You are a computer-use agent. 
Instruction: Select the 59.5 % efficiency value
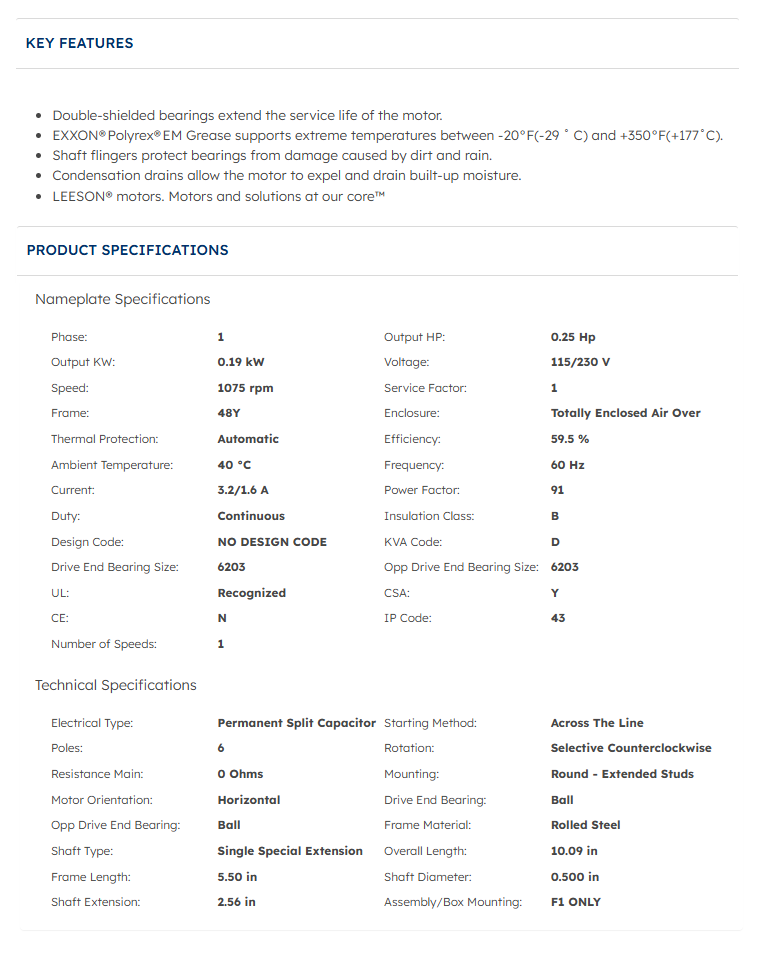(x=570, y=439)
